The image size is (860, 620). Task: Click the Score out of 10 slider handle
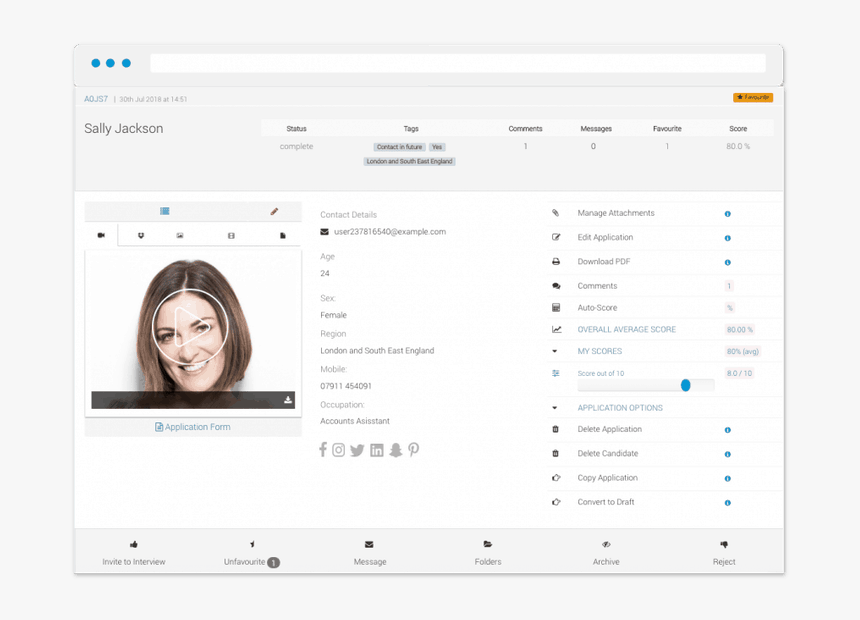tap(686, 385)
